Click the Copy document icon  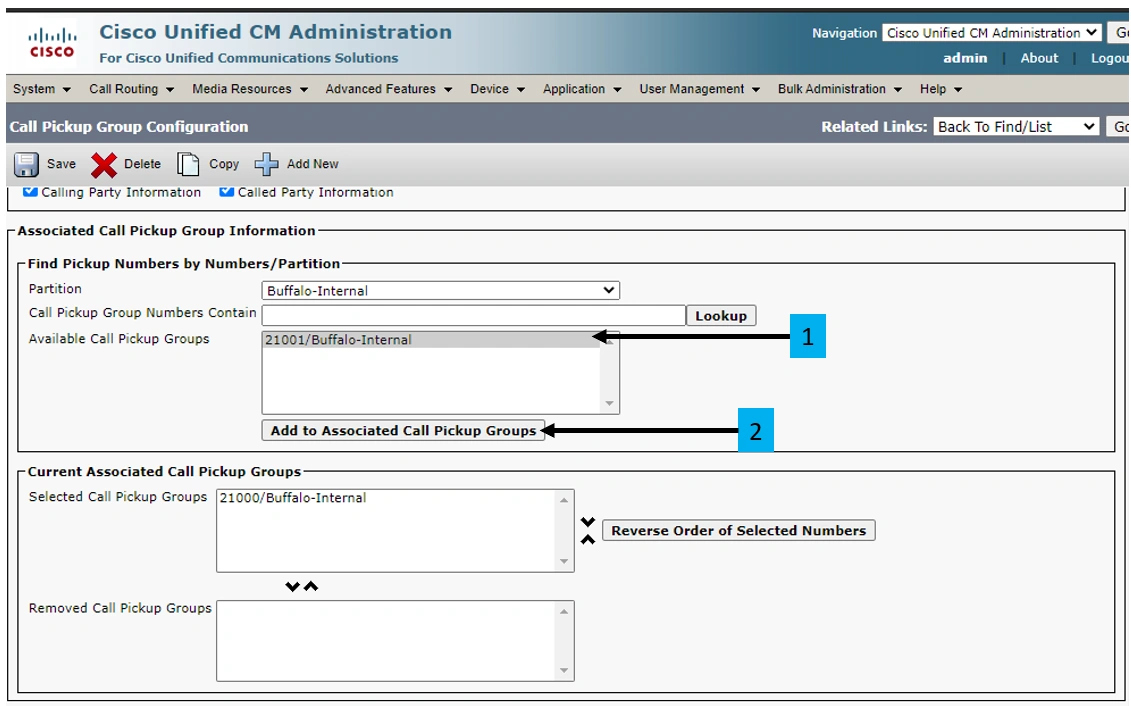tap(188, 165)
